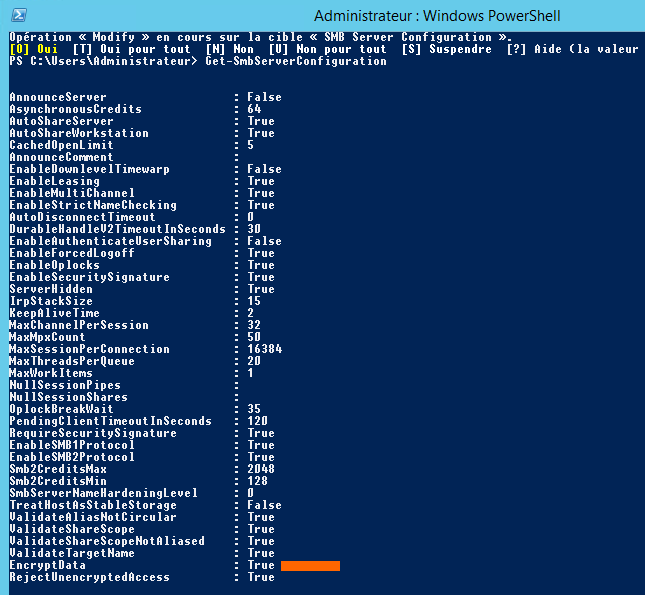Click the EncryptData property name
The height and width of the screenshot is (595, 645).
point(47,565)
